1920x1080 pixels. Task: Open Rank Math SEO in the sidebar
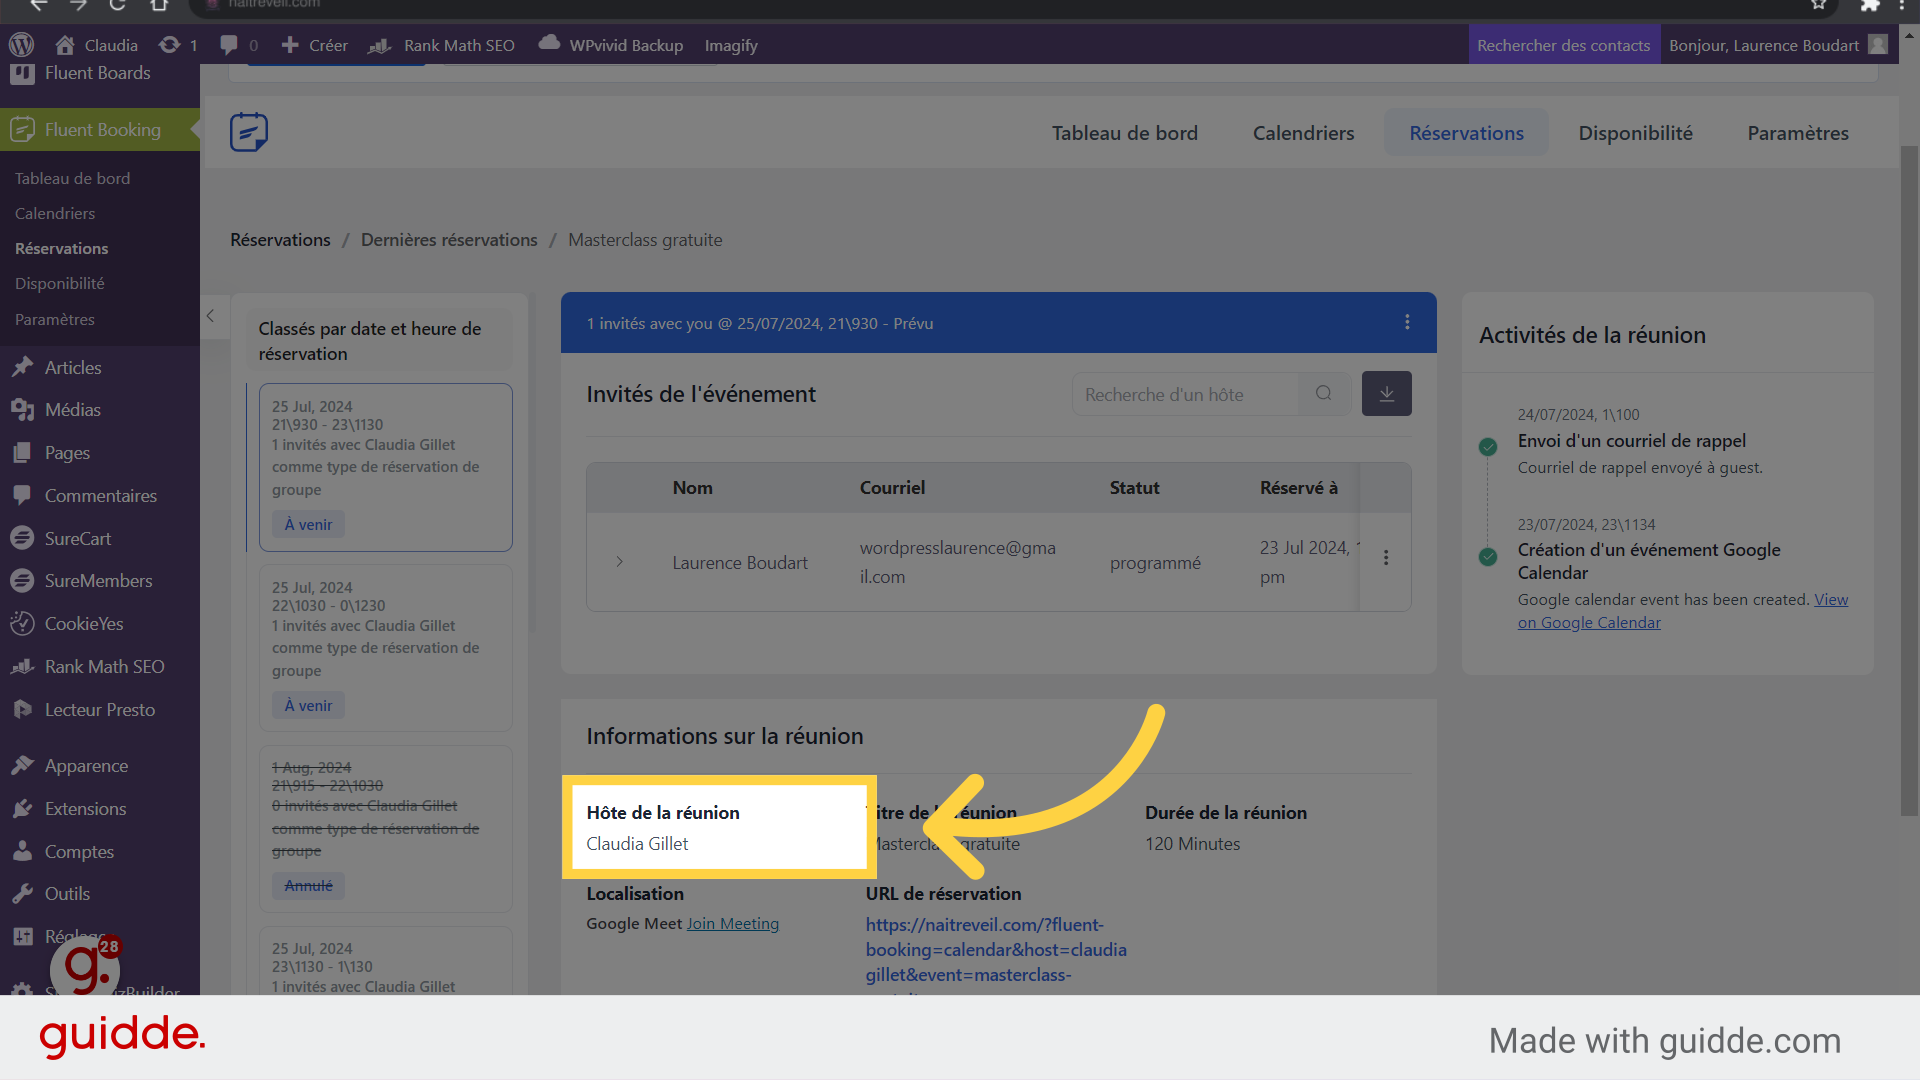(x=104, y=667)
